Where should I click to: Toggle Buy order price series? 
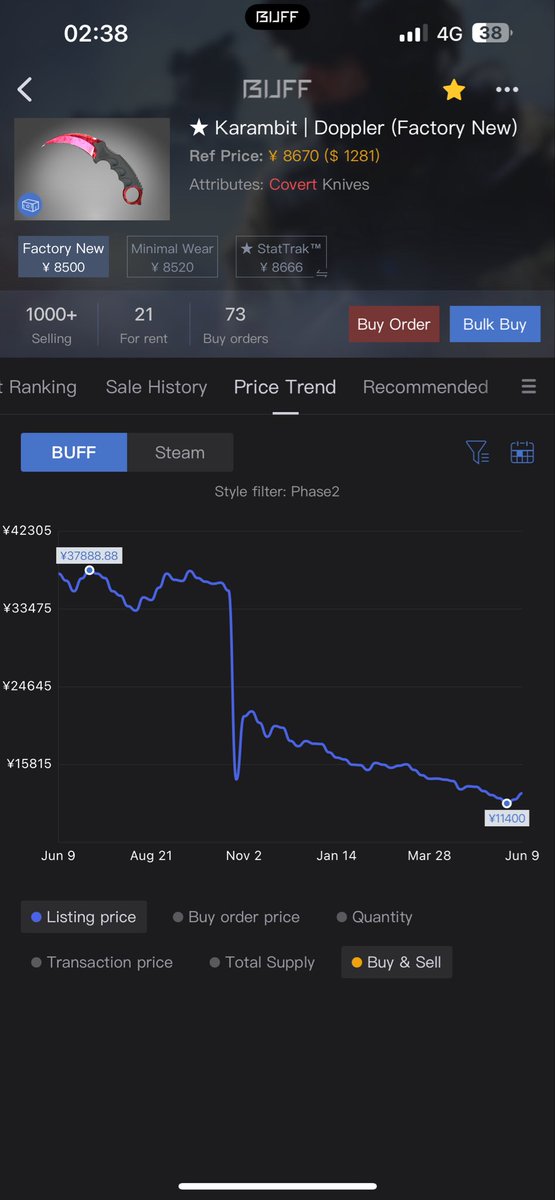click(236, 917)
